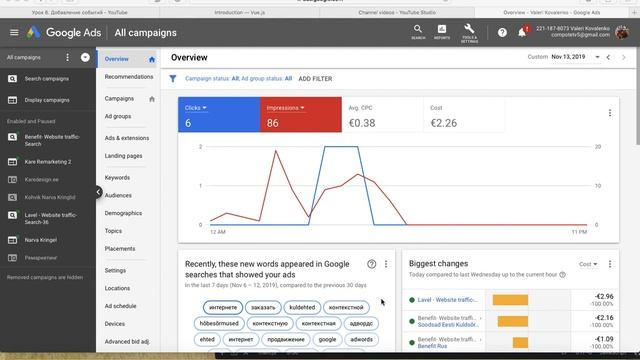
Task: Open the Help question mark
Action: coord(502,33)
